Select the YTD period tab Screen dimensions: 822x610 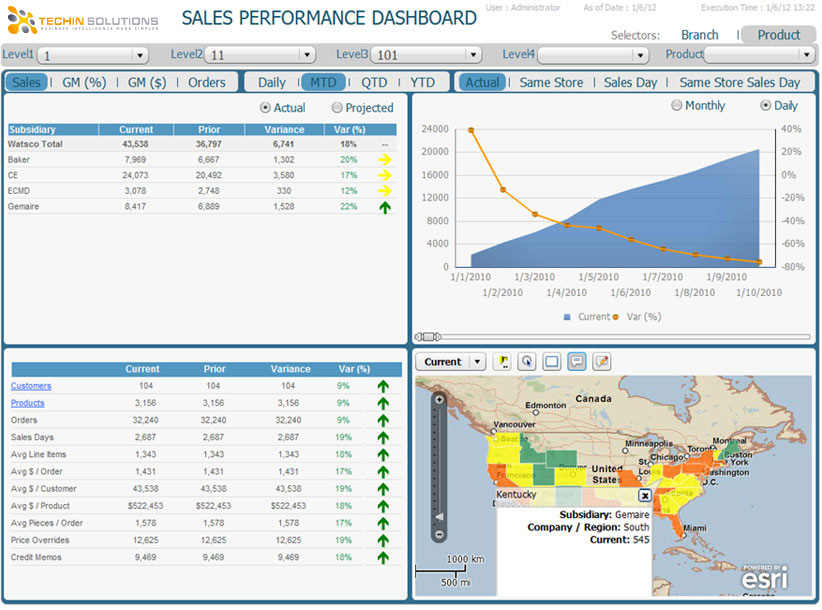tap(422, 83)
